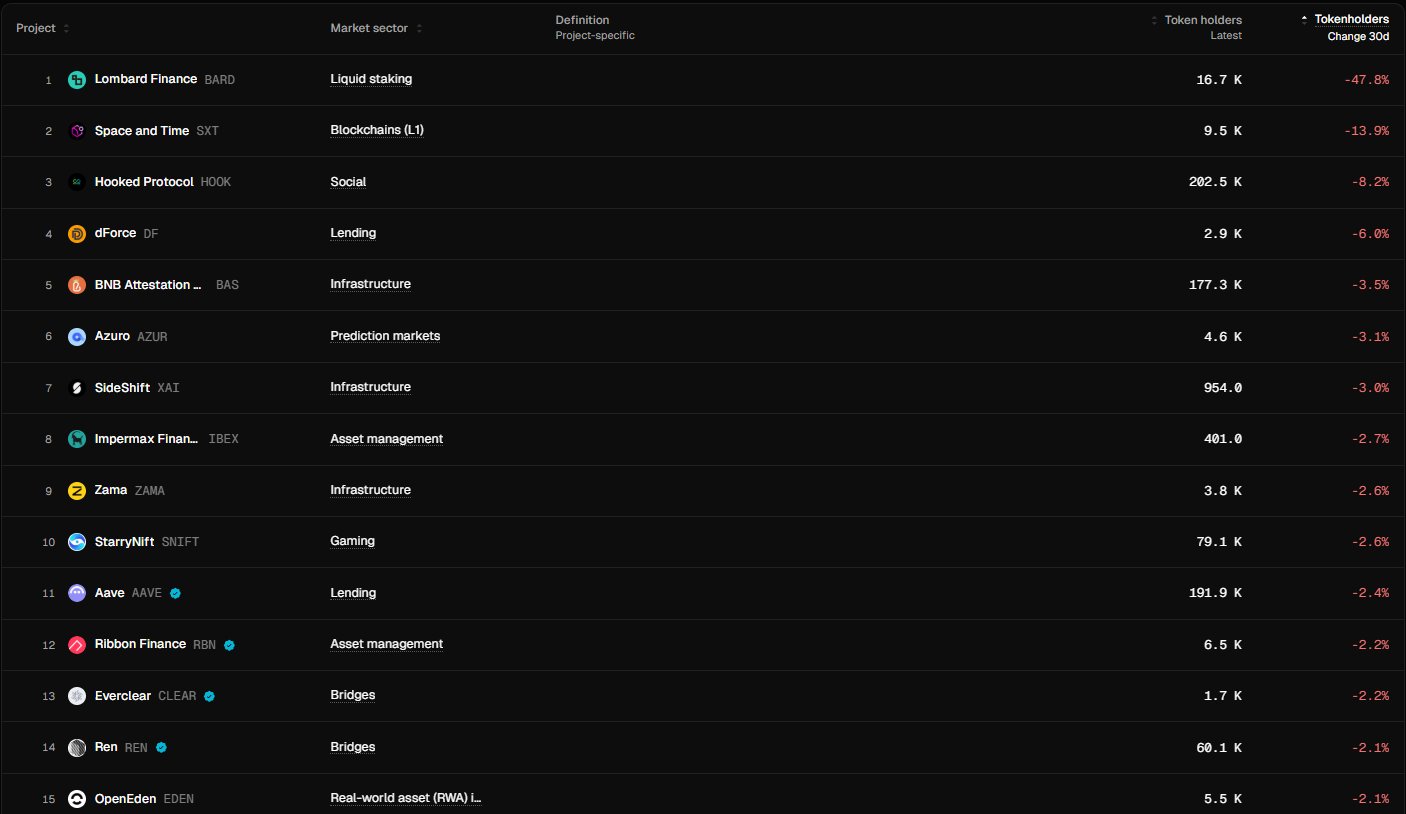Click the verified badge next to Ribbon Finance
The width and height of the screenshot is (1406, 814).
(229, 645)
